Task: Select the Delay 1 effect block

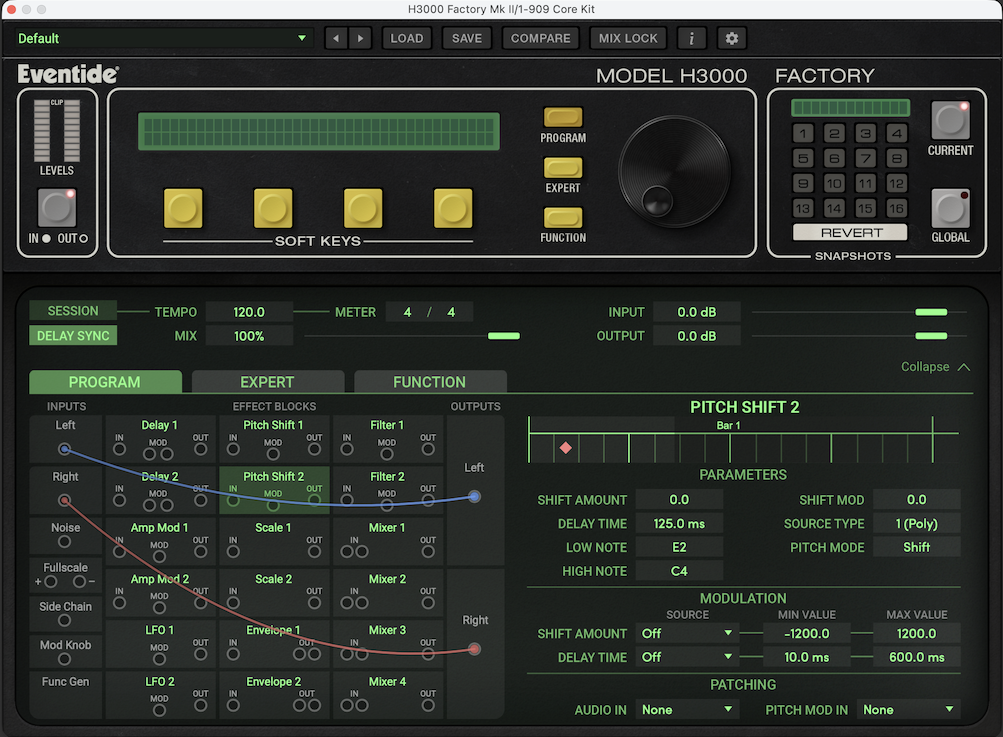Action: coord(160,439)
